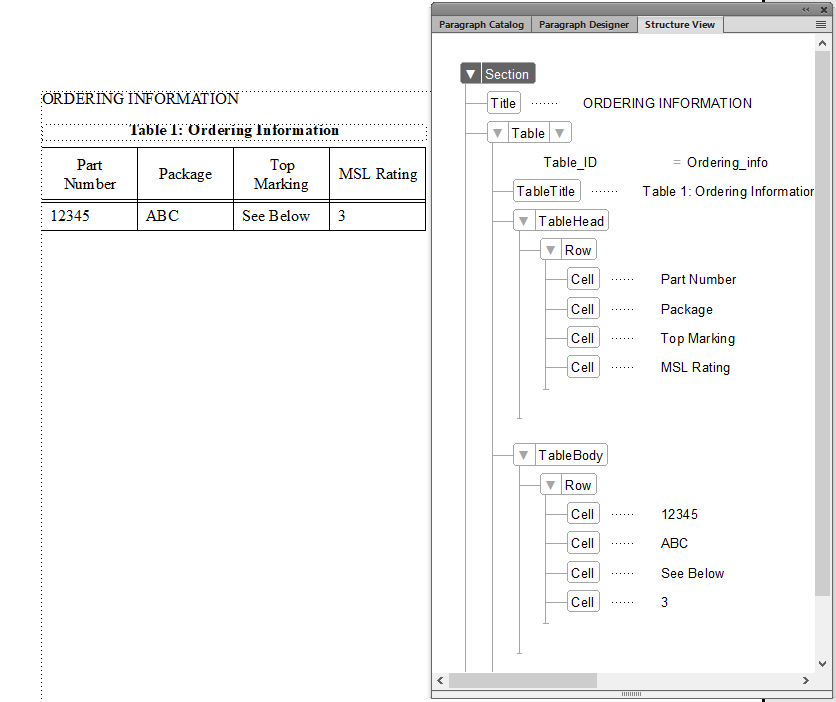Select the Title element bubble

coord(503,103)
